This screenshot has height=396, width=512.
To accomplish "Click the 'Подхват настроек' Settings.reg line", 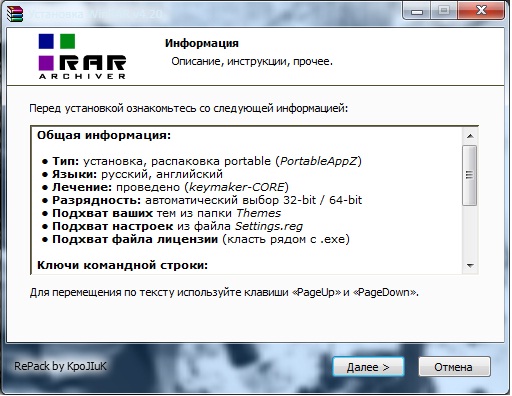I will (172, 226).
